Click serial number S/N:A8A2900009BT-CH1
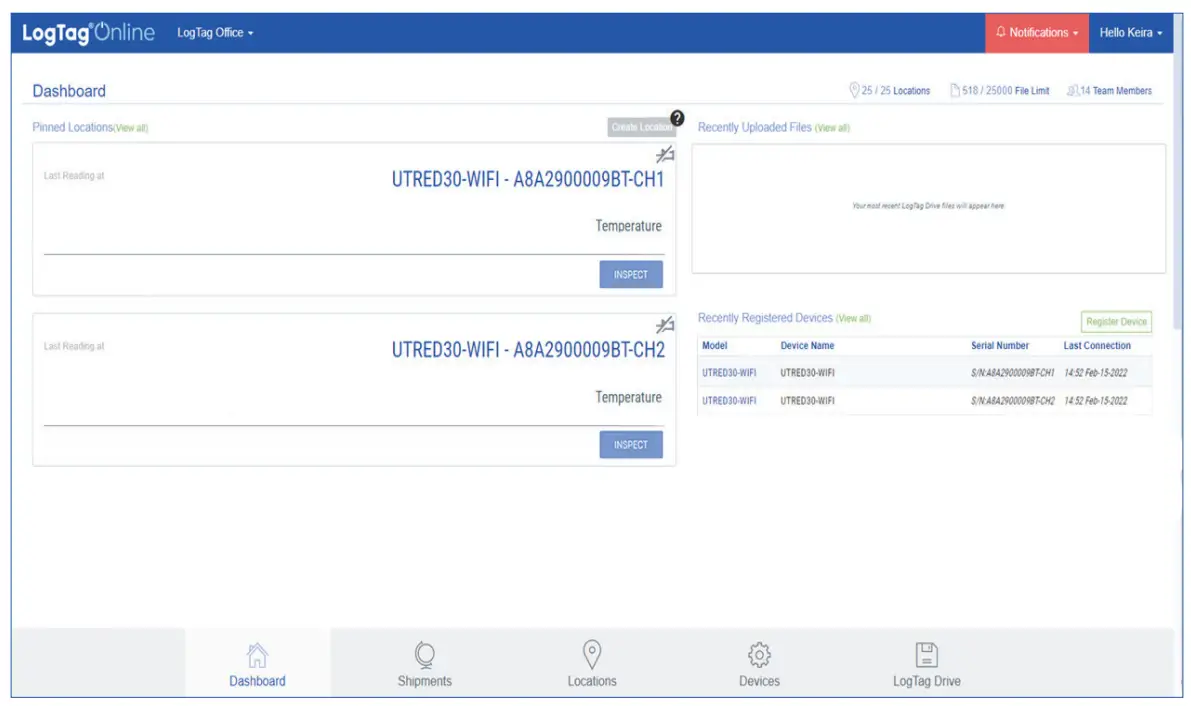The width and height of the screenshot is (1191, 706). click(1013, 373)
